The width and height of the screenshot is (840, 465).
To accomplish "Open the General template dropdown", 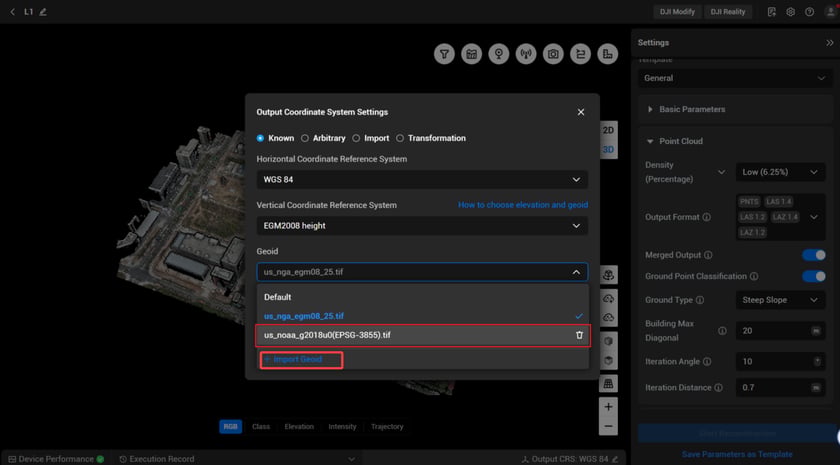I will click(735, 78).
